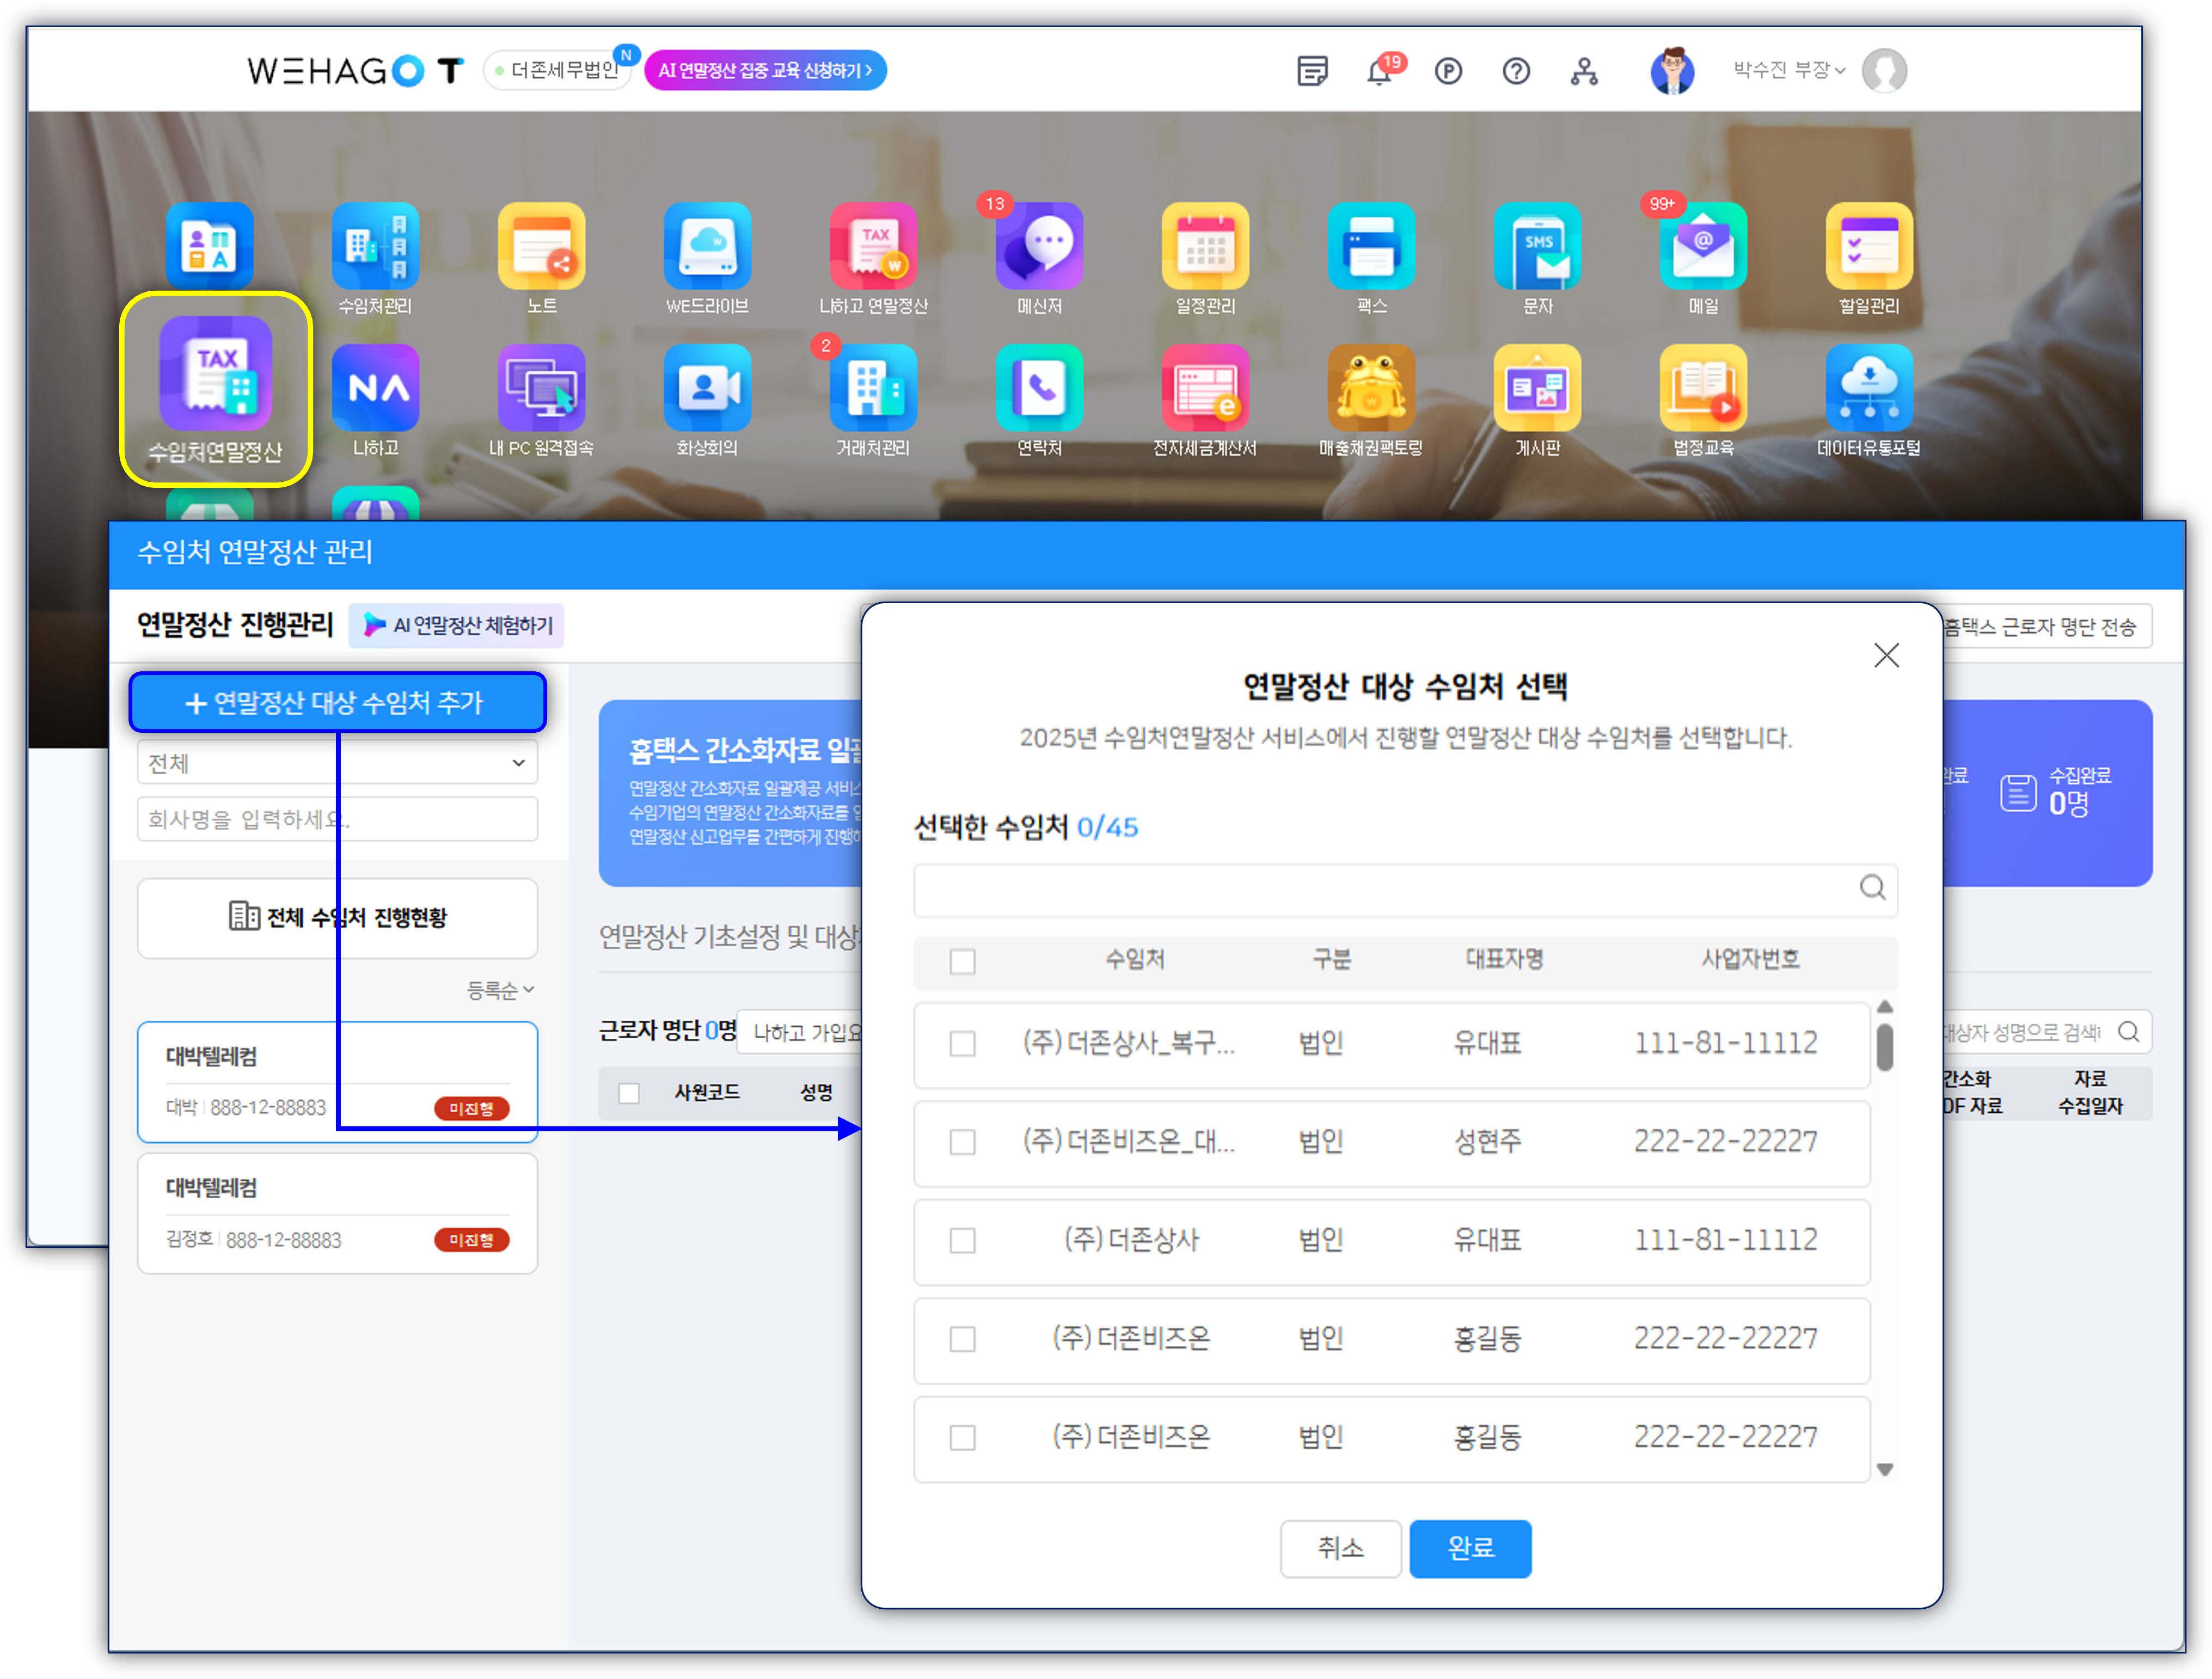Screen dimensions: 2212x1679
Task: Open the message list icon in header
Action: coord(1312,71)
